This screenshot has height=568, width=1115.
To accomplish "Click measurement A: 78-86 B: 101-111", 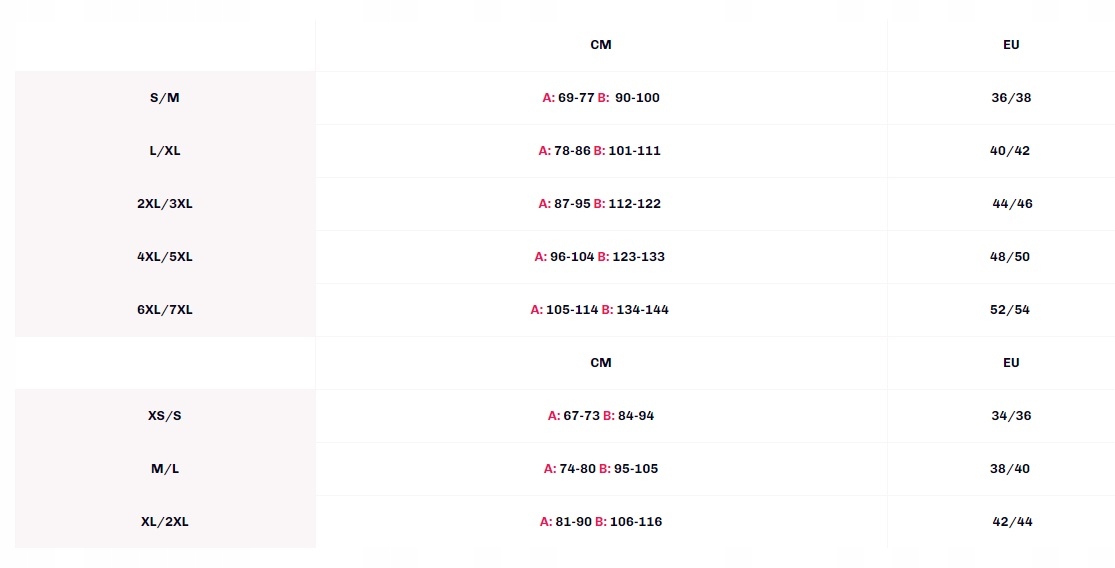I will pos(599,151).
